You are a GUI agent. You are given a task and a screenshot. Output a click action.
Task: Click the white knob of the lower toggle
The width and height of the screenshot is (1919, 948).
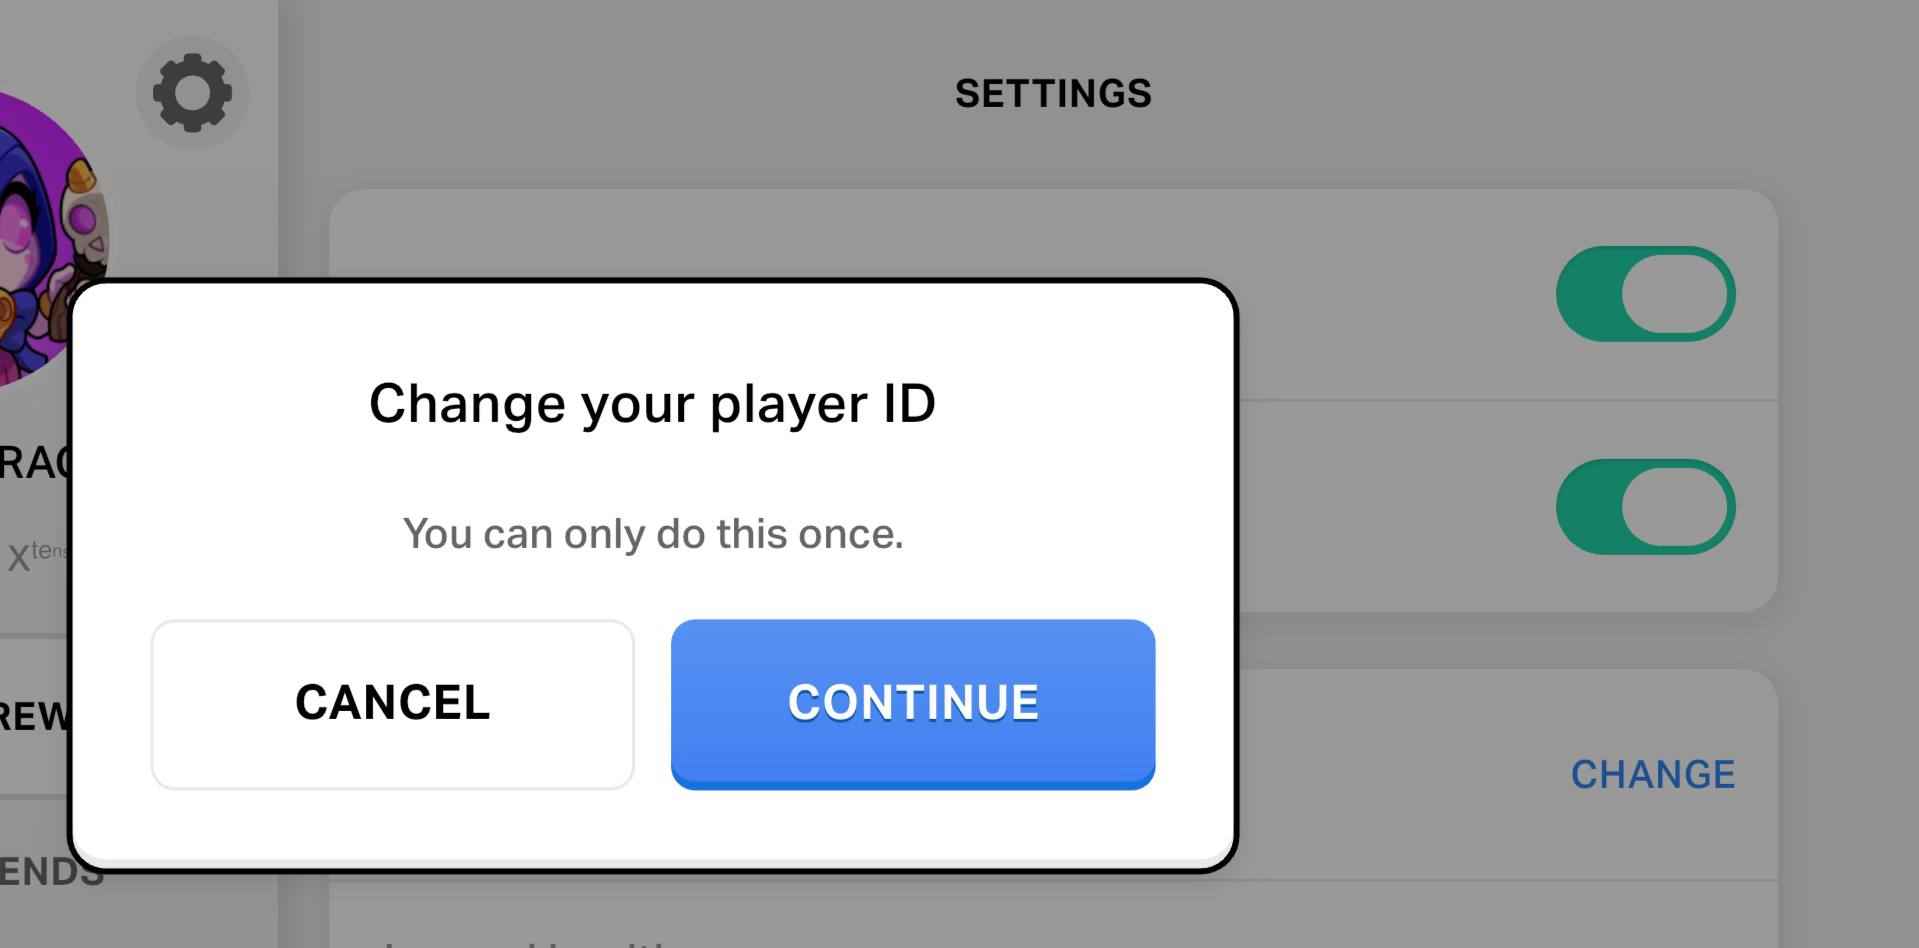[1675, 507]
